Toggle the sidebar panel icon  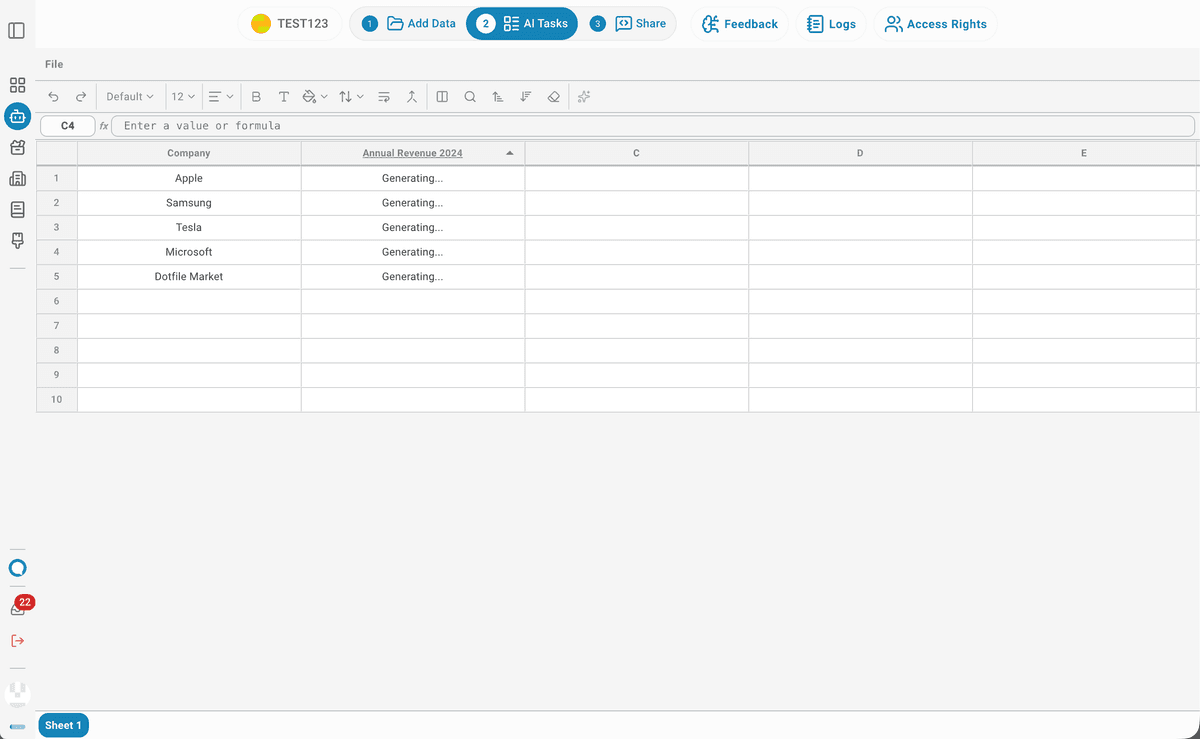(16, 31)
